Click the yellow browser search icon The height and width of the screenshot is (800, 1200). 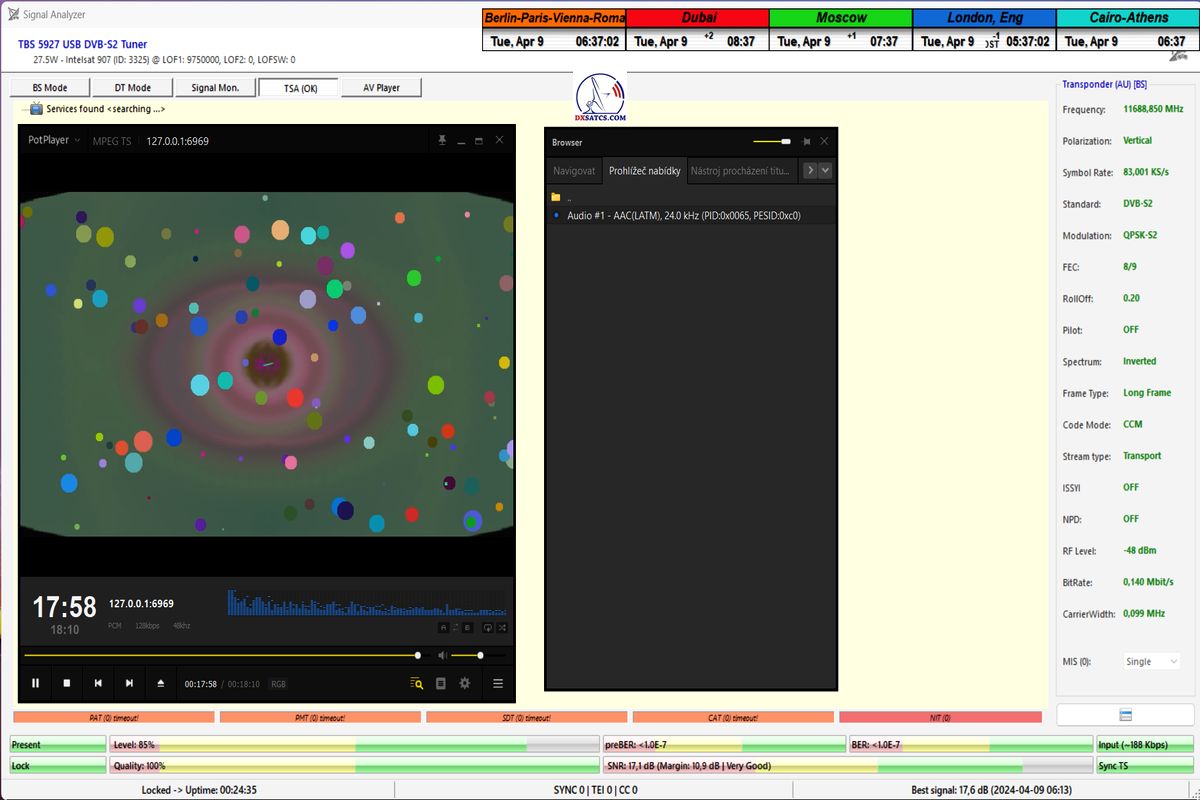[x=416, y=683]
